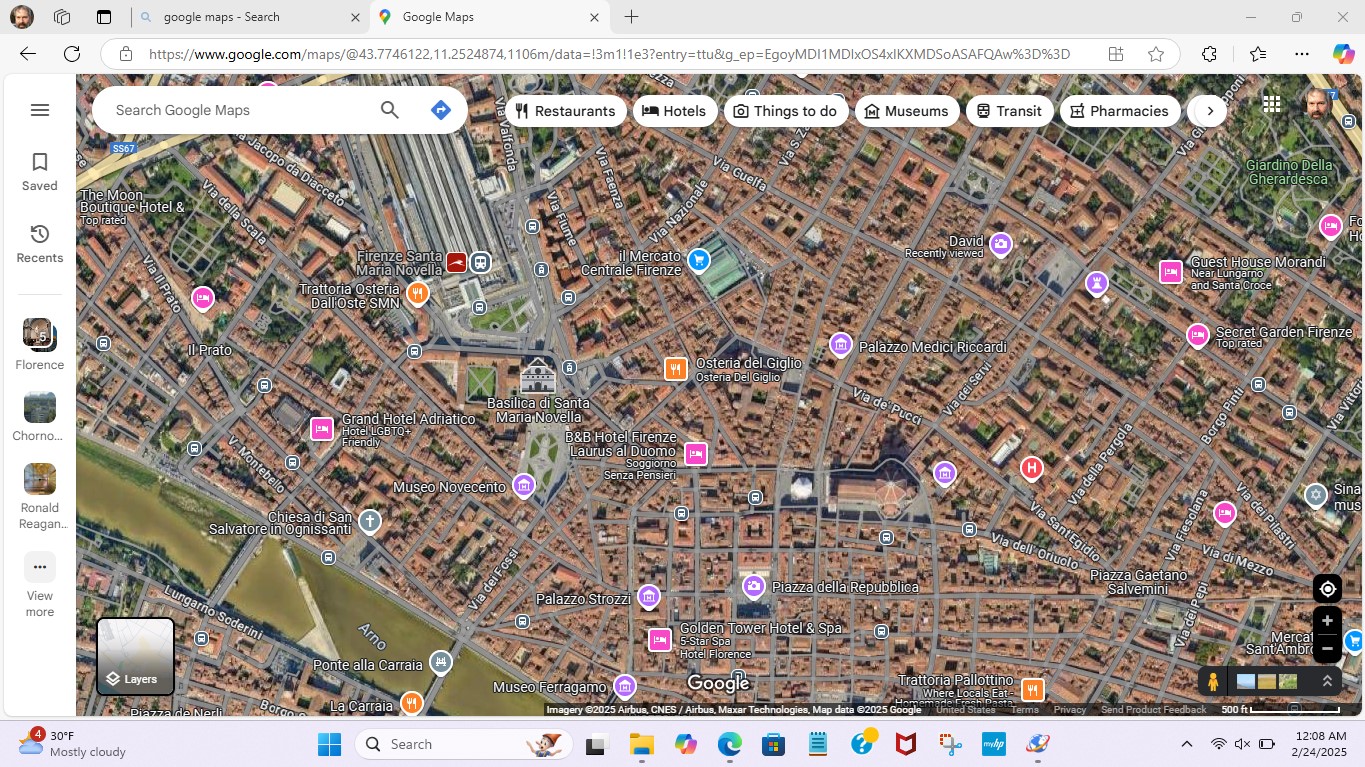This screenshot has width=1365, height=767.
Task: Select the Guest House Morandi hotel pin
Action: tap(1171, 271)
